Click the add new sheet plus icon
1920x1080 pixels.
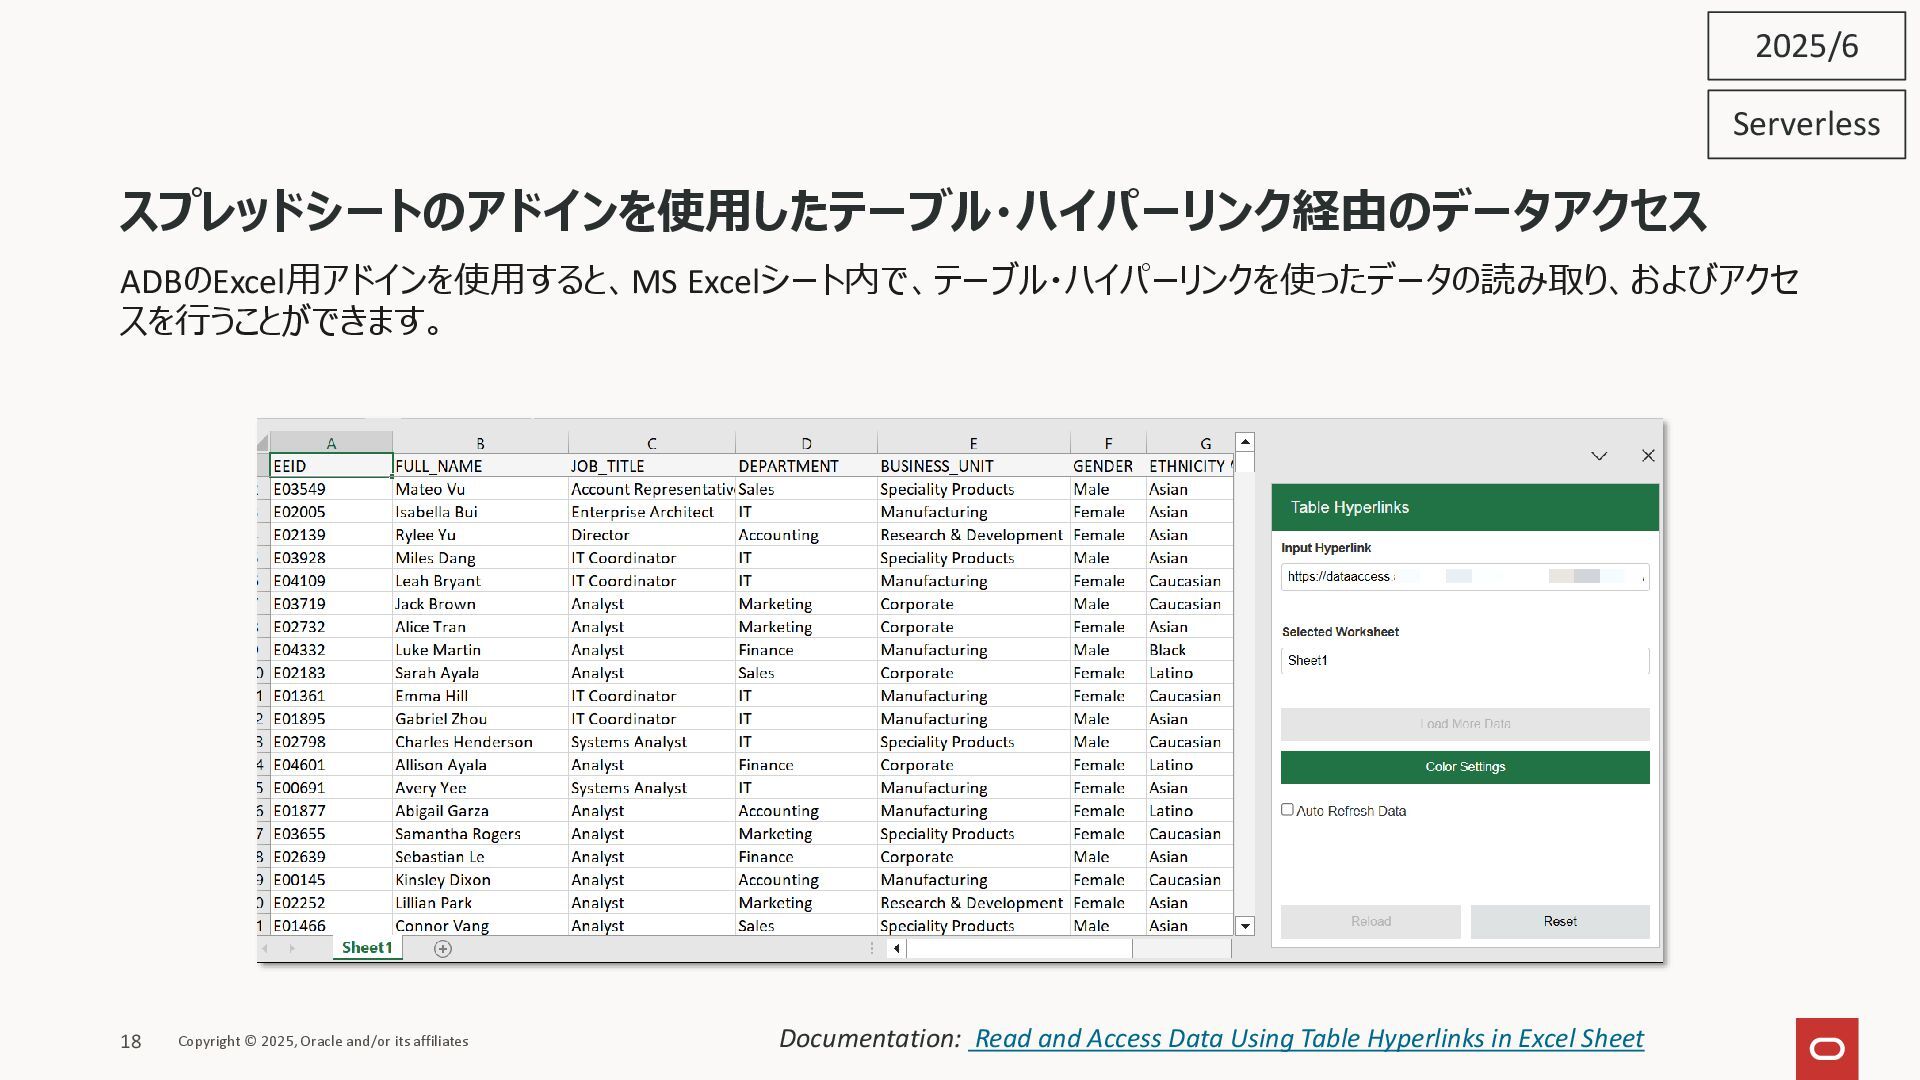[443, 949]
